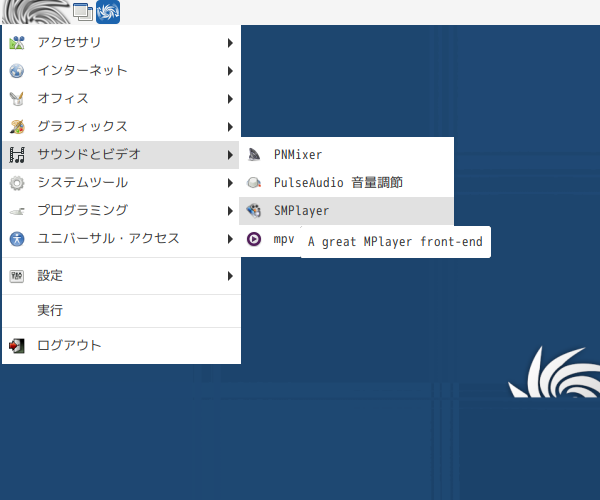Expand the インターネット submenu arrow
Image resolution: width=600 pixels, height=500 pixels.
[230, 71]
